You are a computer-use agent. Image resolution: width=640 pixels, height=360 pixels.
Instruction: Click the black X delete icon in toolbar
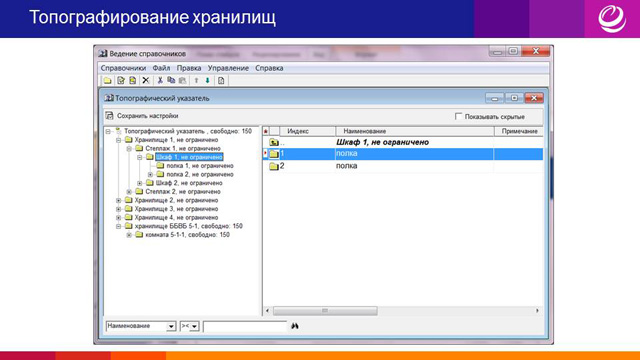pyautogui.click(x=146, y=80)
